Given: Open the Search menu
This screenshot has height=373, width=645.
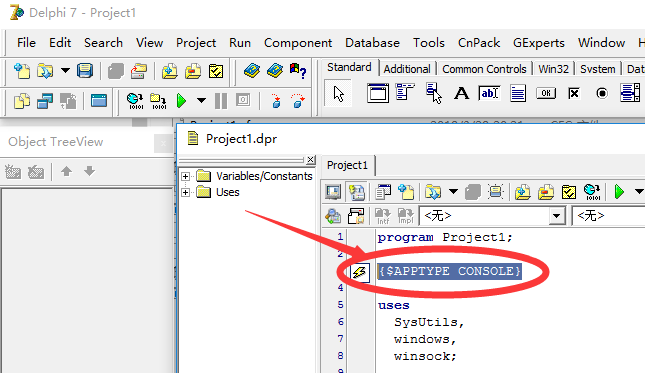Looking at the screenshot, I should coord(103,43).
